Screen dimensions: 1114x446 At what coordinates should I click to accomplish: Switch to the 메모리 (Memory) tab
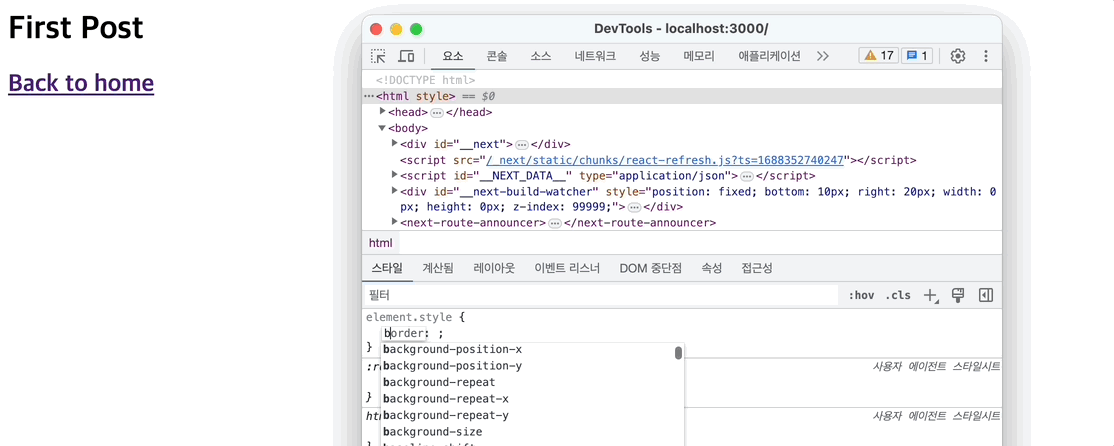699,56
